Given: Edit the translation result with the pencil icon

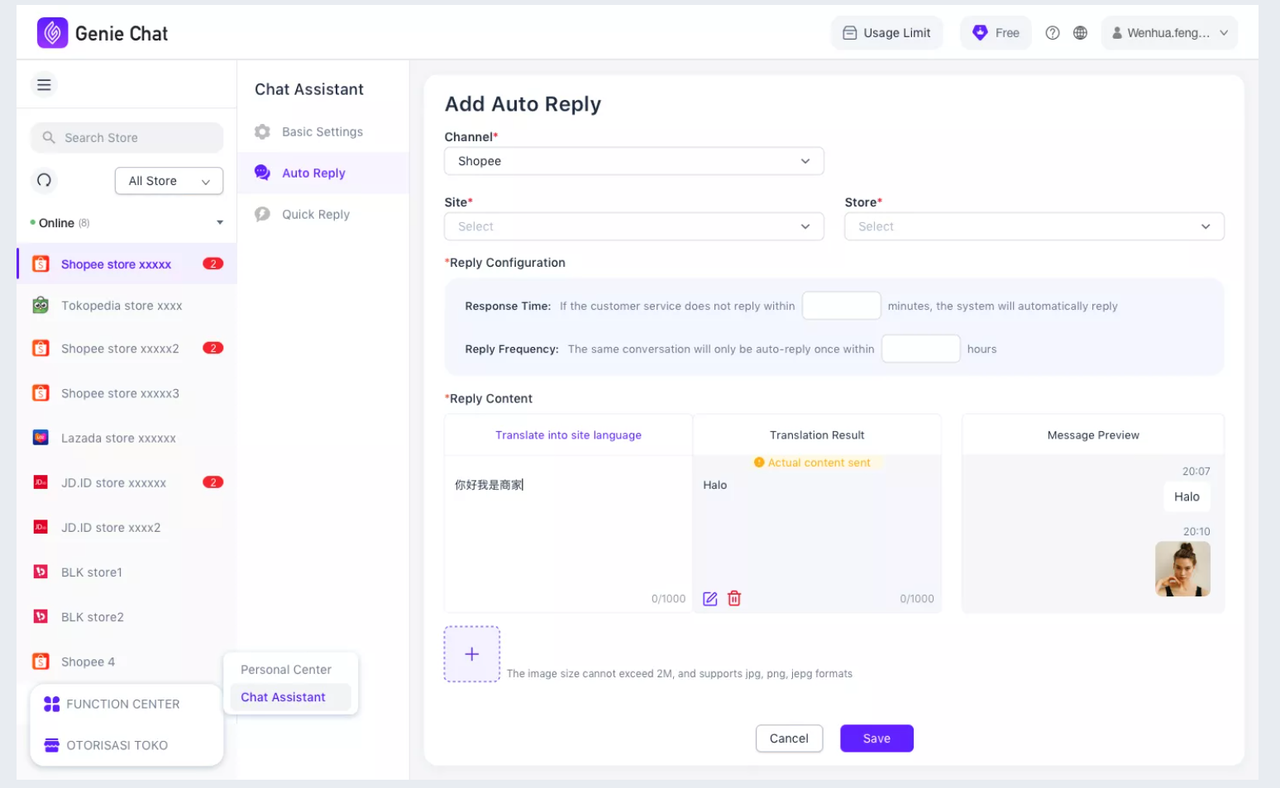Looking at the screenshot, I should point(710,599).
